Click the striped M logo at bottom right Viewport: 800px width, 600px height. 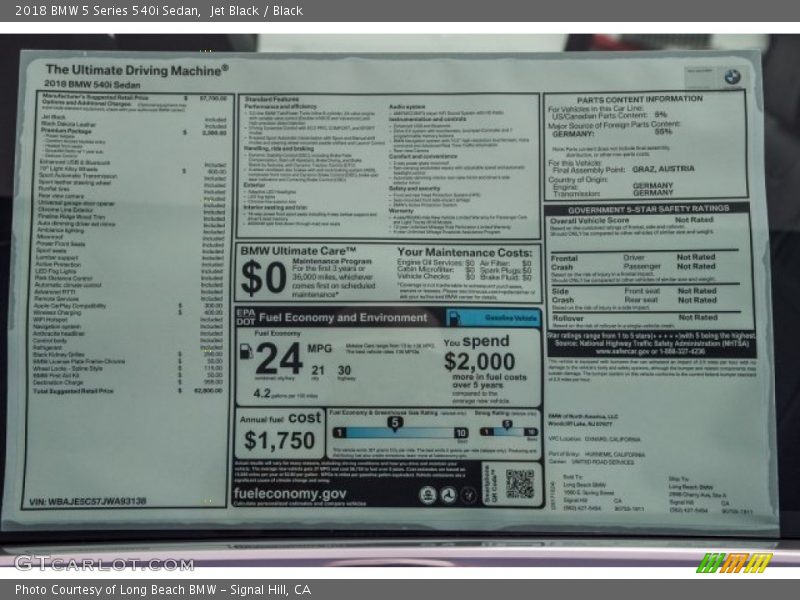pos(733,563)
